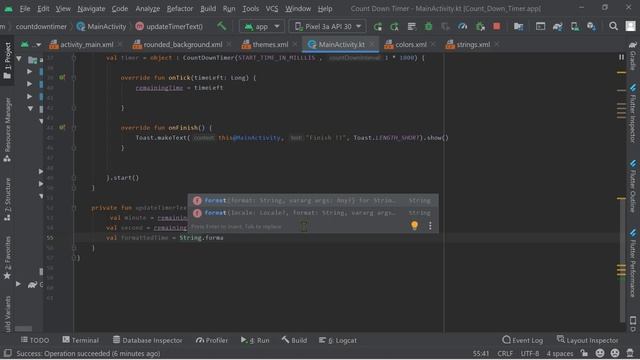Click the light bulb in completion popup
Image resolution: width=640 pixels, height=360 pixels.
click(414, 225)
